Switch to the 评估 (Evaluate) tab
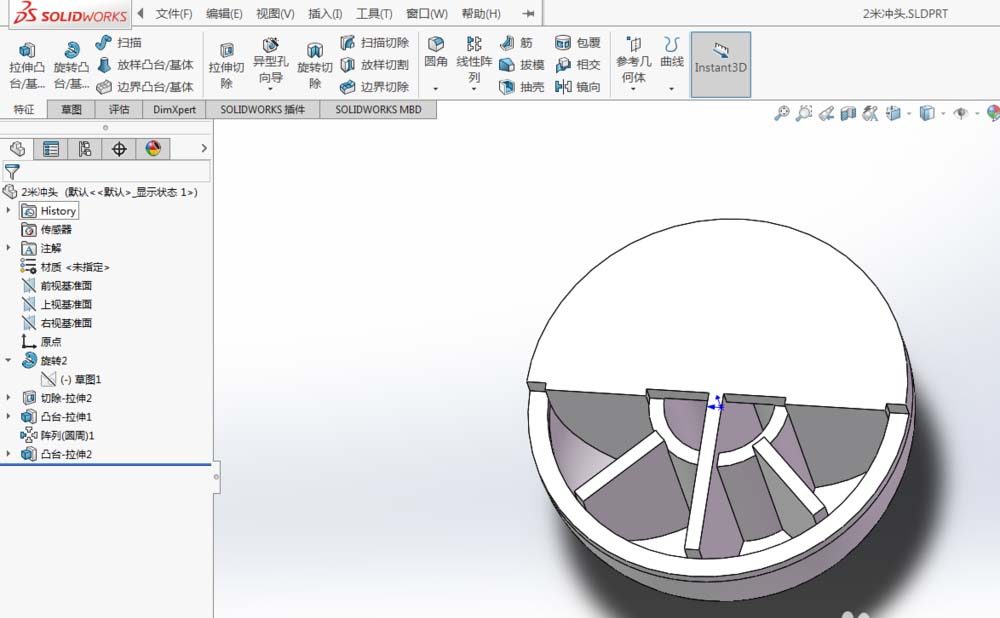The width and height of the screenshot is (1000, 618). click(119, 110)
